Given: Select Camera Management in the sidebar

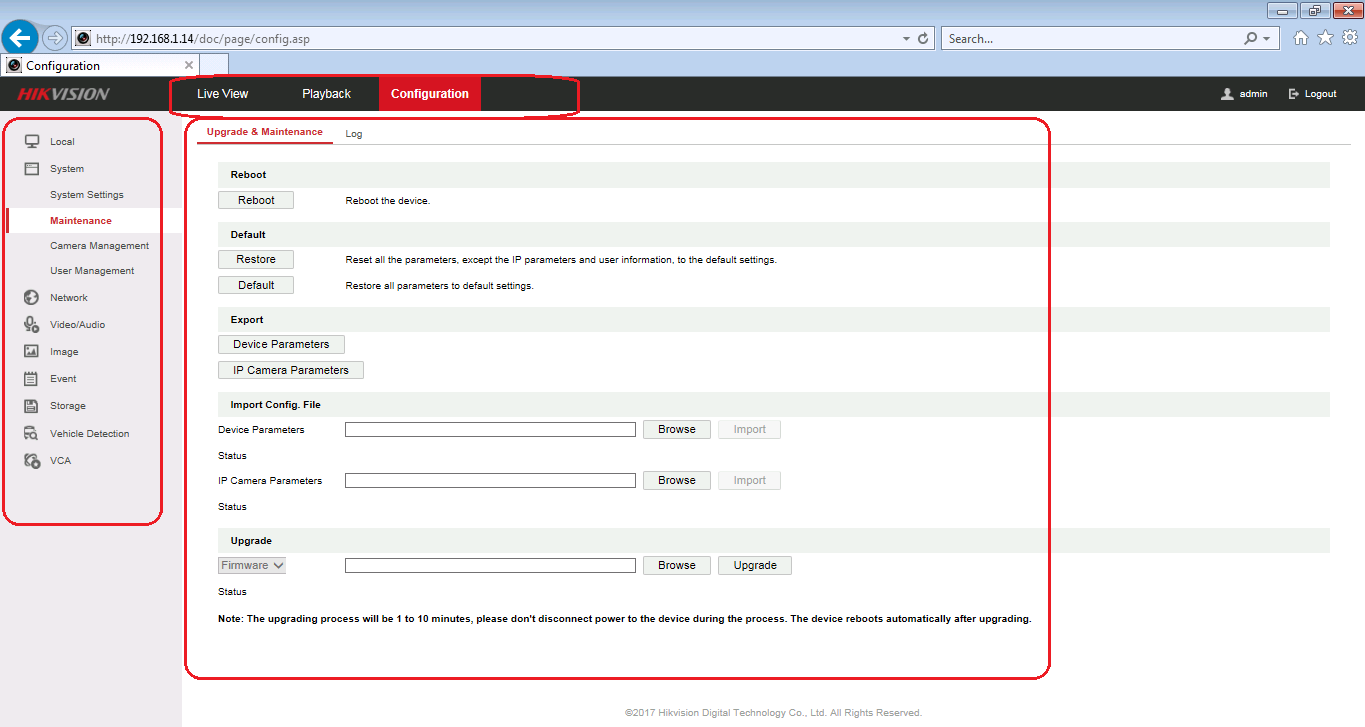Looking at the screenshot, I should coord(99,246).
